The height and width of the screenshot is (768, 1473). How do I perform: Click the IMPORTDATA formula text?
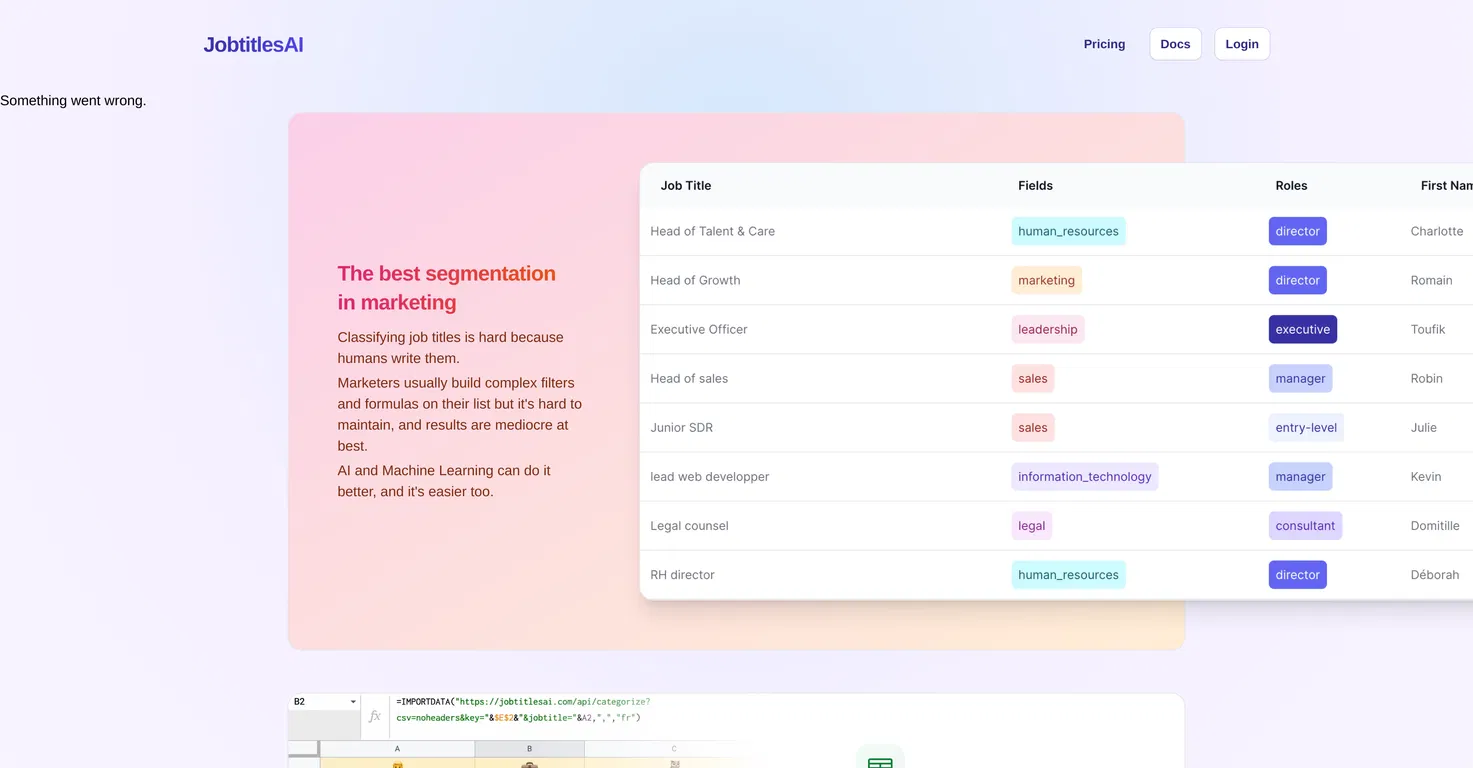coord(523,709)
